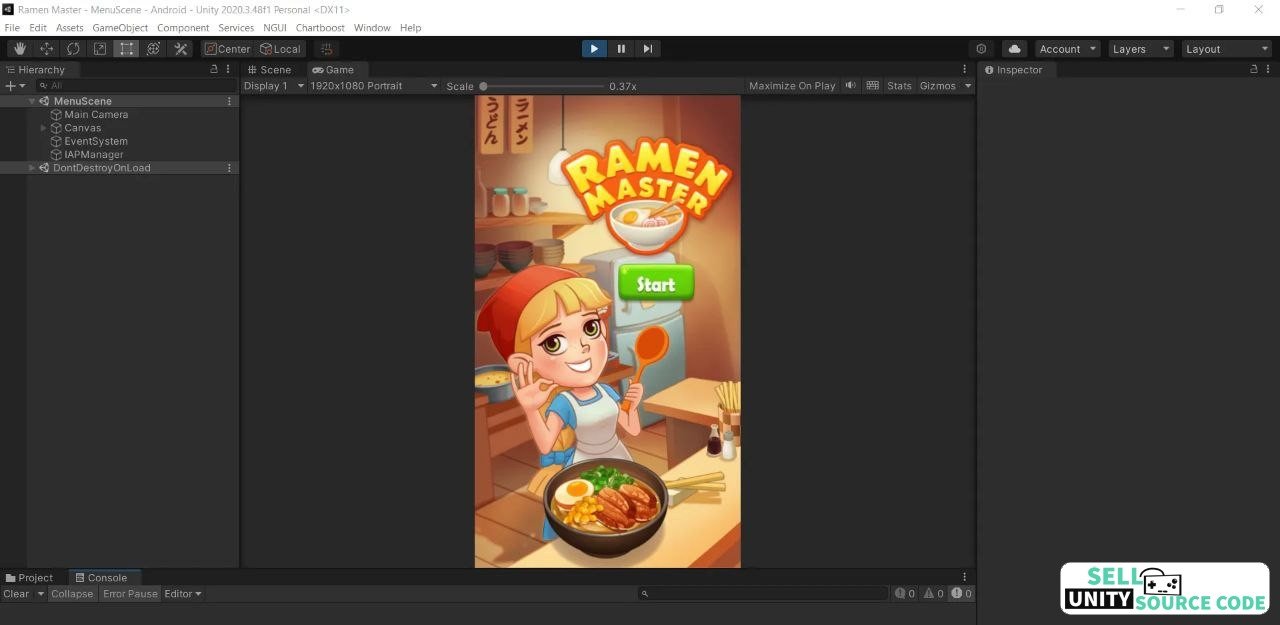Screen dimensions: 1280x625
Task: Click the Game view Scale slider
Action: pos(543,86)
